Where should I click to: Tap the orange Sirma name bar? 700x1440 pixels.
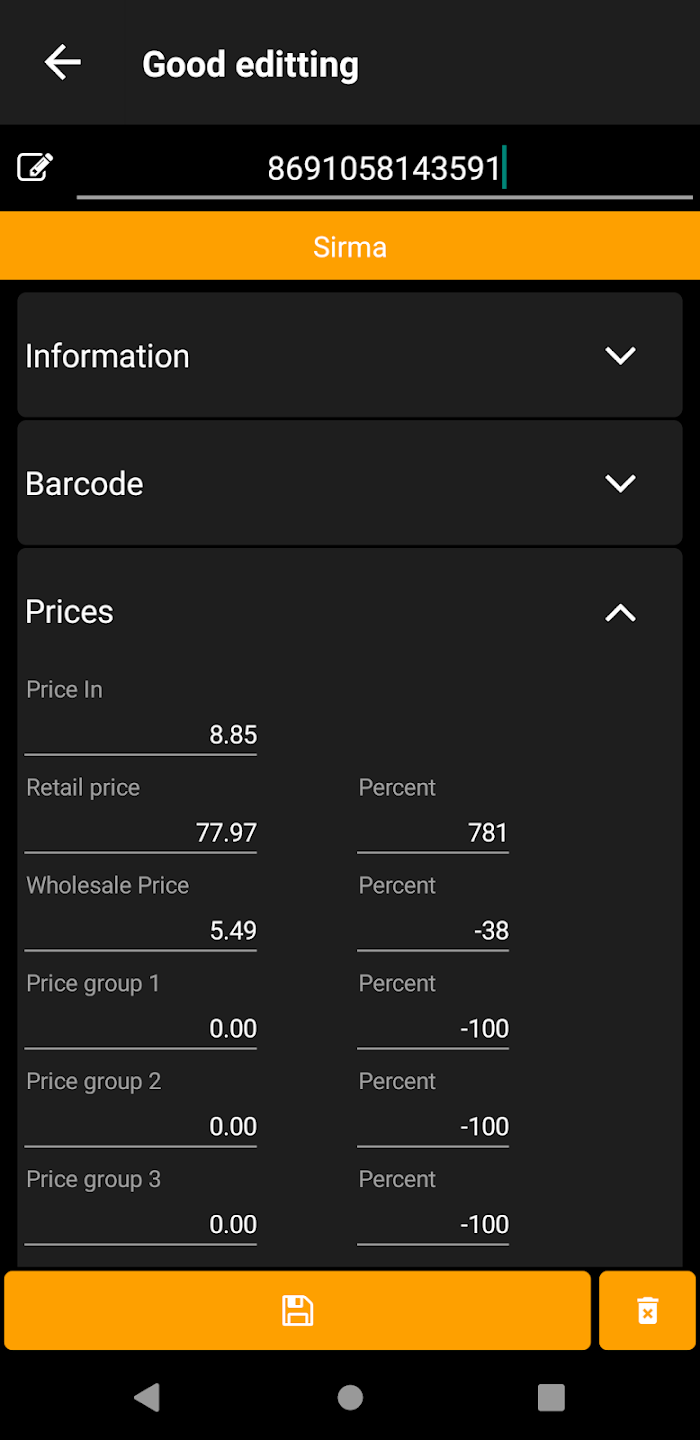point(350,246)
